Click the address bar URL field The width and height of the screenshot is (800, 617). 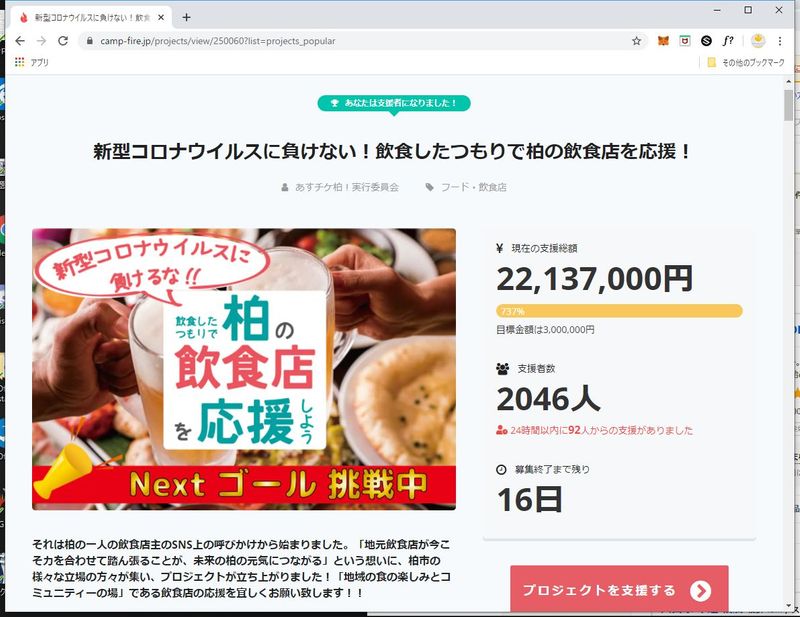[x=357, y=41]
